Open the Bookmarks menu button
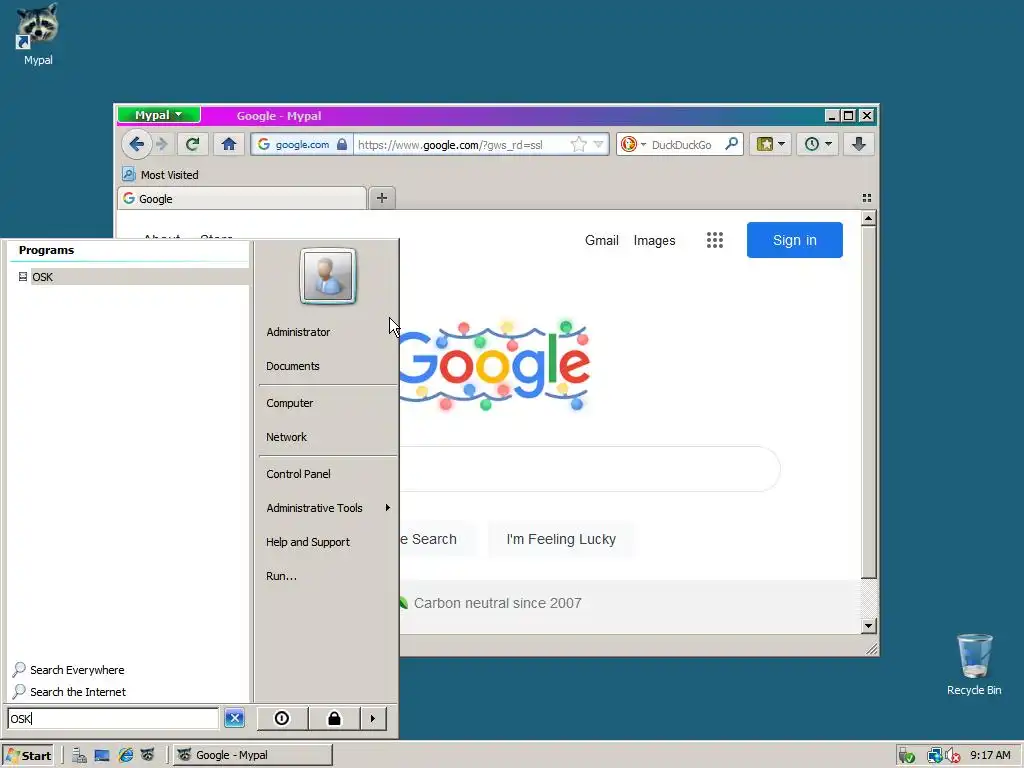Screen dimensions: 1024x768 click(x=771, y=144)
